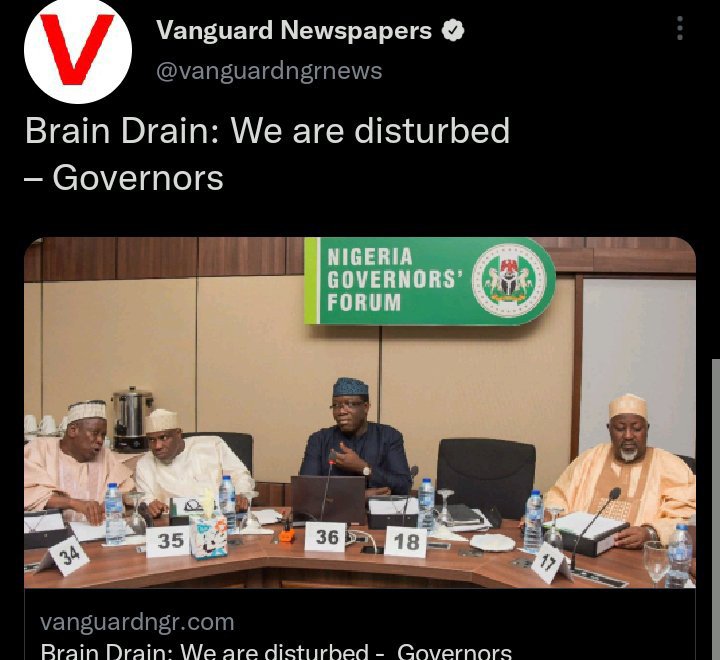Click the place card numbered 35
Viewport: 720px width, 660px height.
point(169,542)
